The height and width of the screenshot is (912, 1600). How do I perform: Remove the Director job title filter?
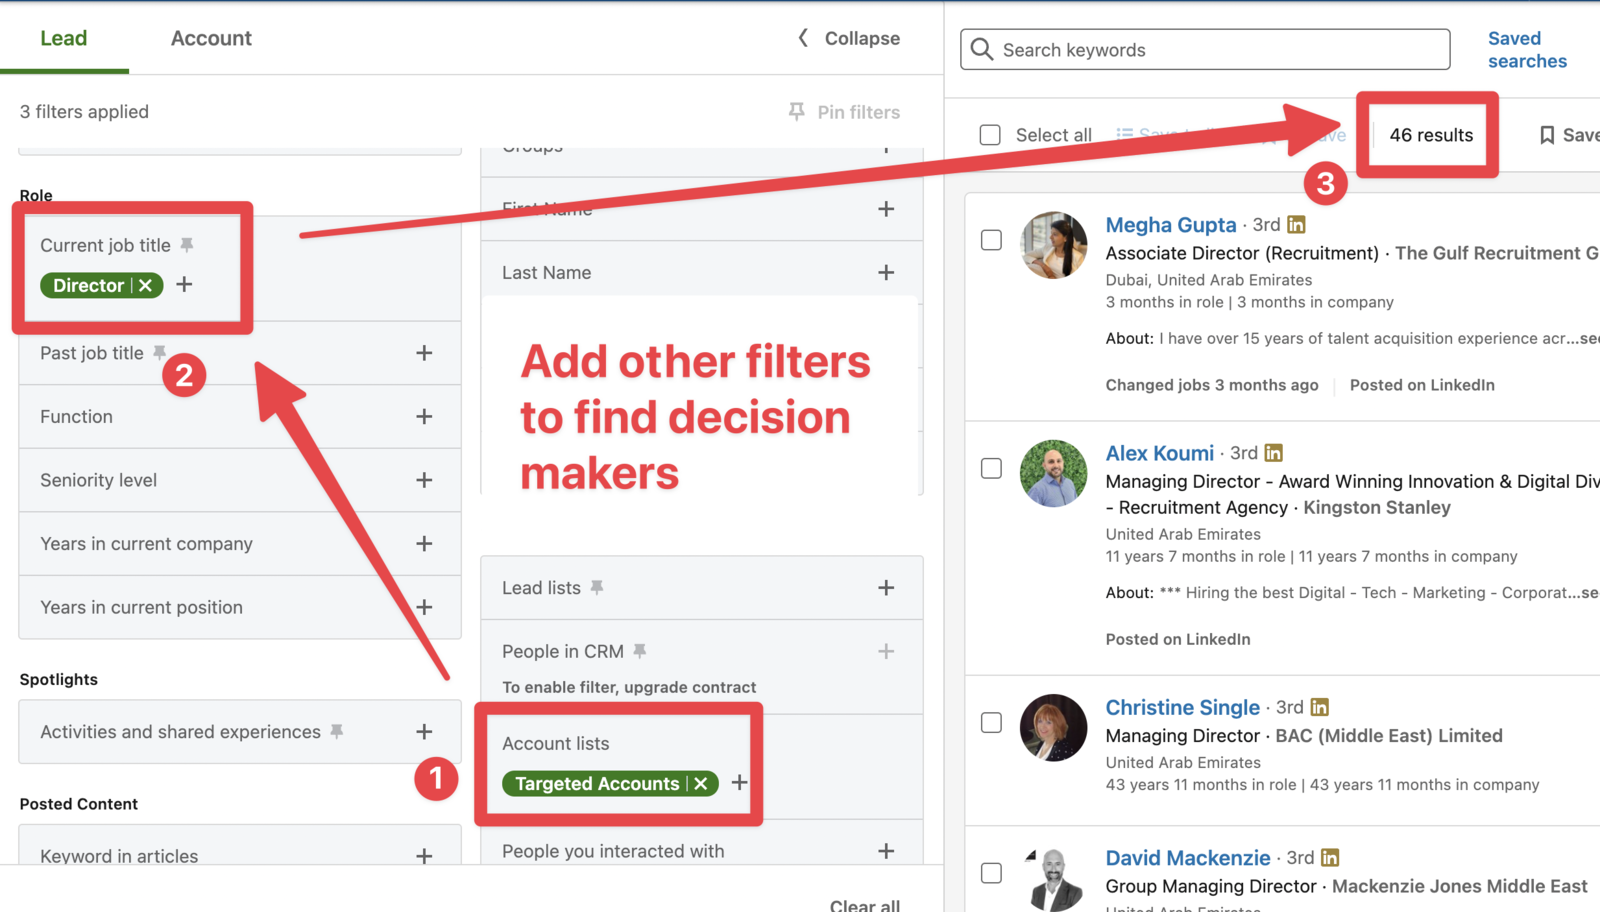[146, 285]
